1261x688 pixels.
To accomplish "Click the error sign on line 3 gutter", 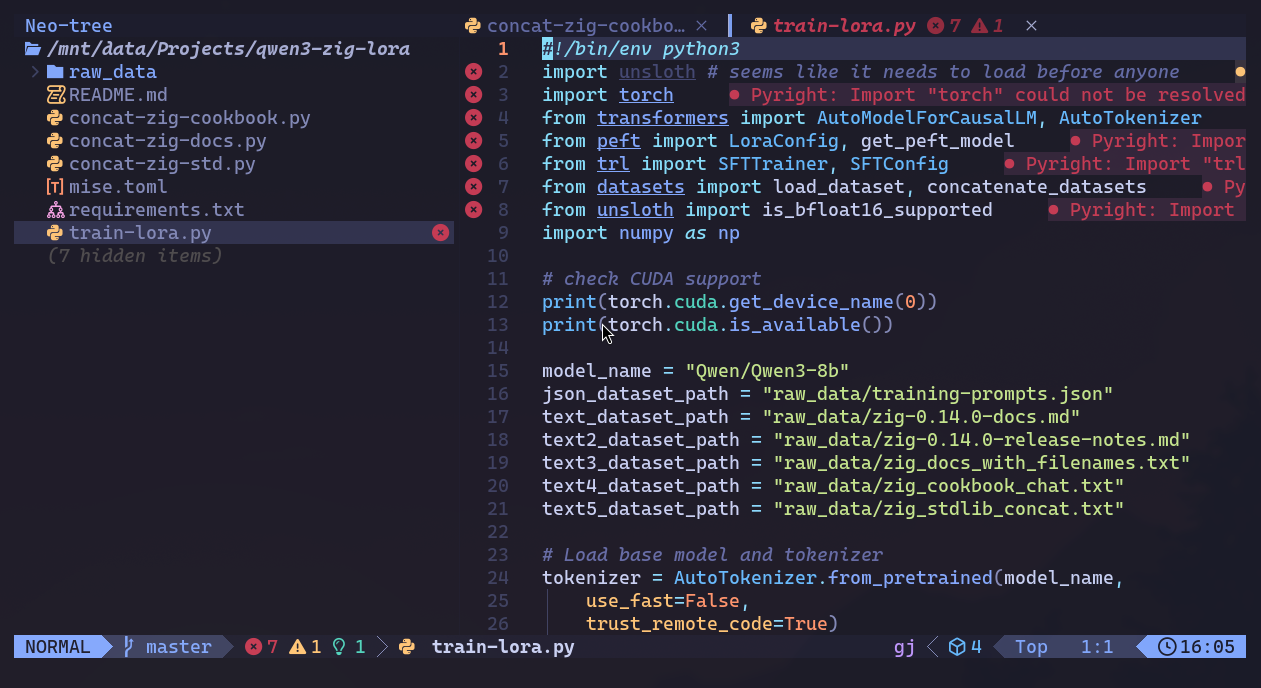I will [x=473, y=95].
